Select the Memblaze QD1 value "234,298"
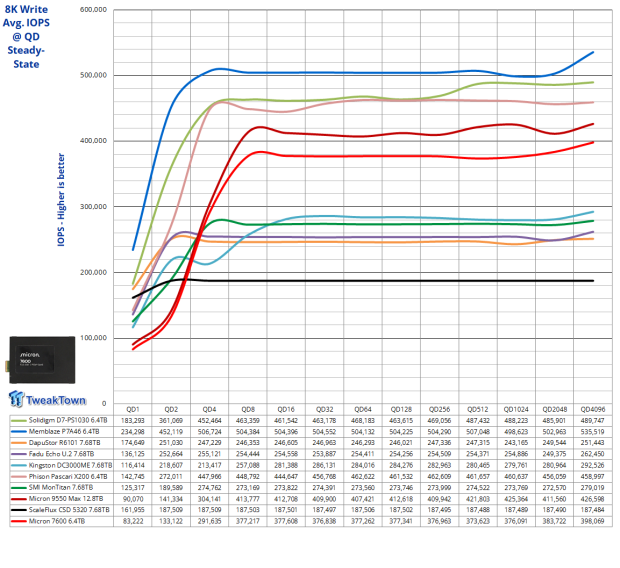 [133, 432]
